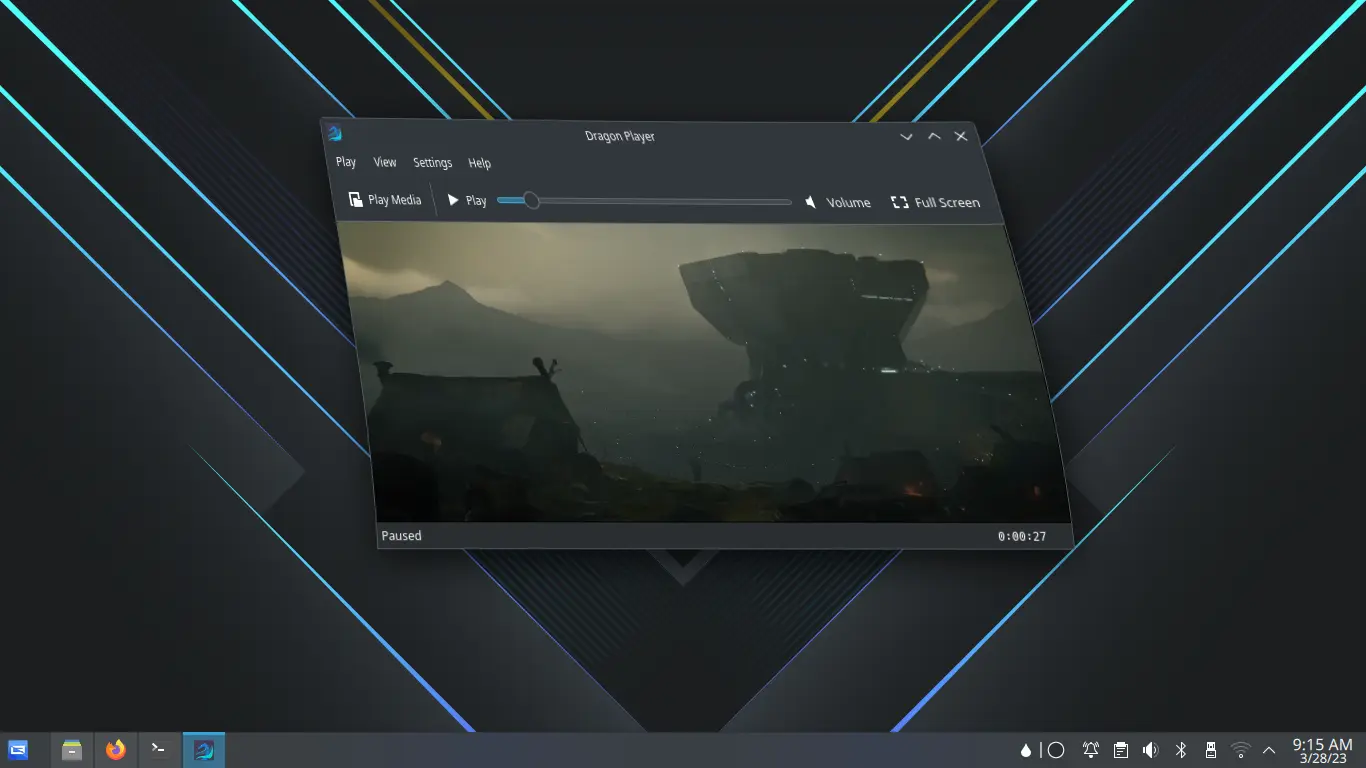Open notifications bell in system tray
The height and width of the screenshot is (768, 1366).
pyautogui.click(x=1091, y=750)
